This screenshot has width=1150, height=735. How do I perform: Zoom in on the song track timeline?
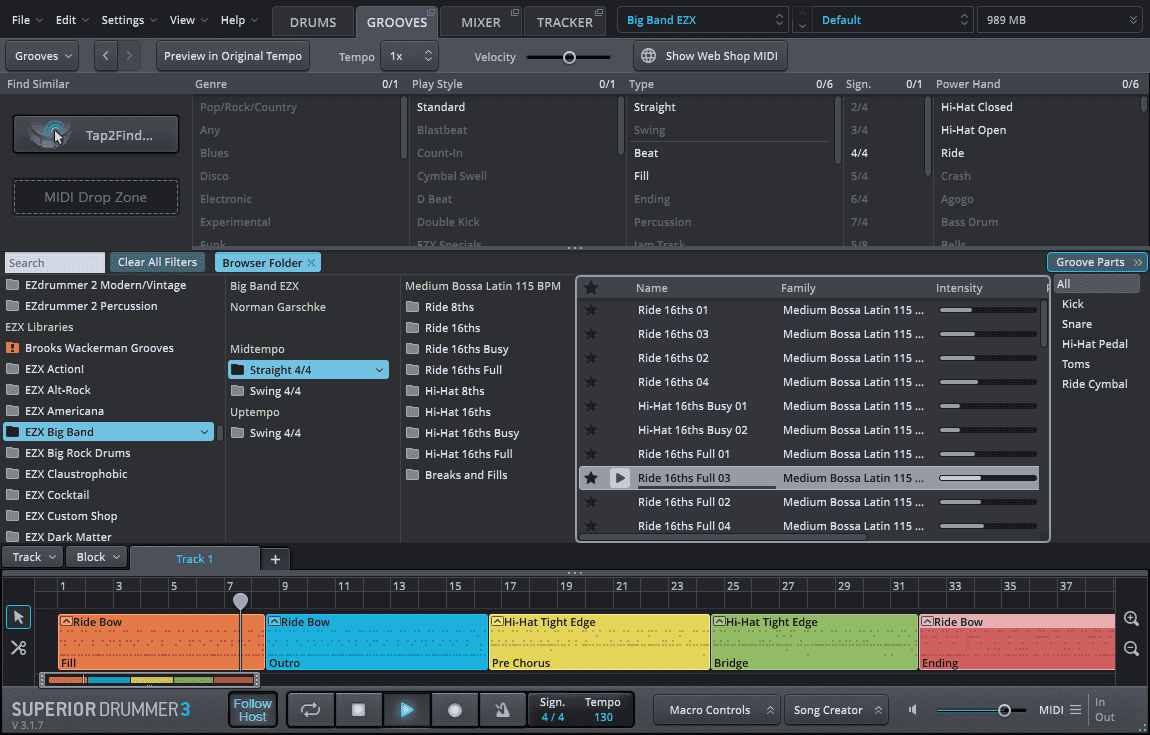1131,618
